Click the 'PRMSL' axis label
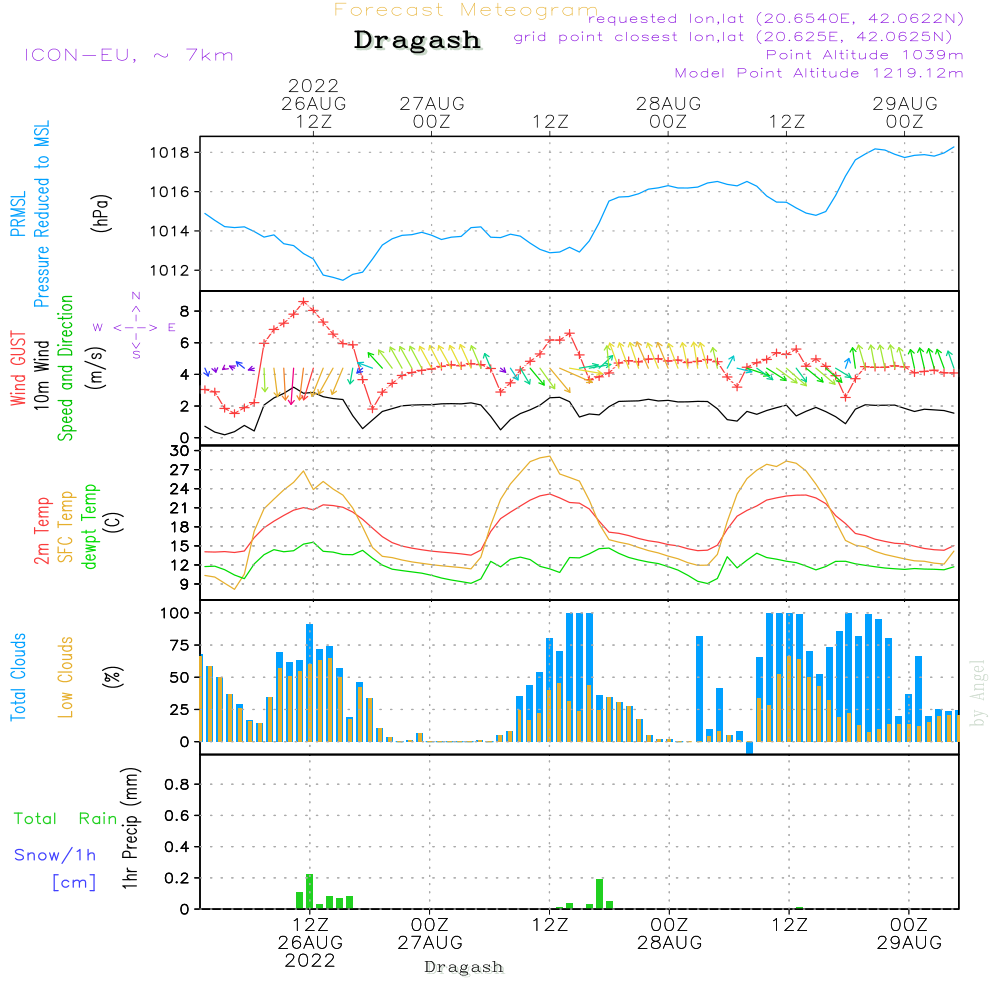Image resolution: width=1000 pixels, height=1000 pixels. pyautogui.click(x=18, y=213)
